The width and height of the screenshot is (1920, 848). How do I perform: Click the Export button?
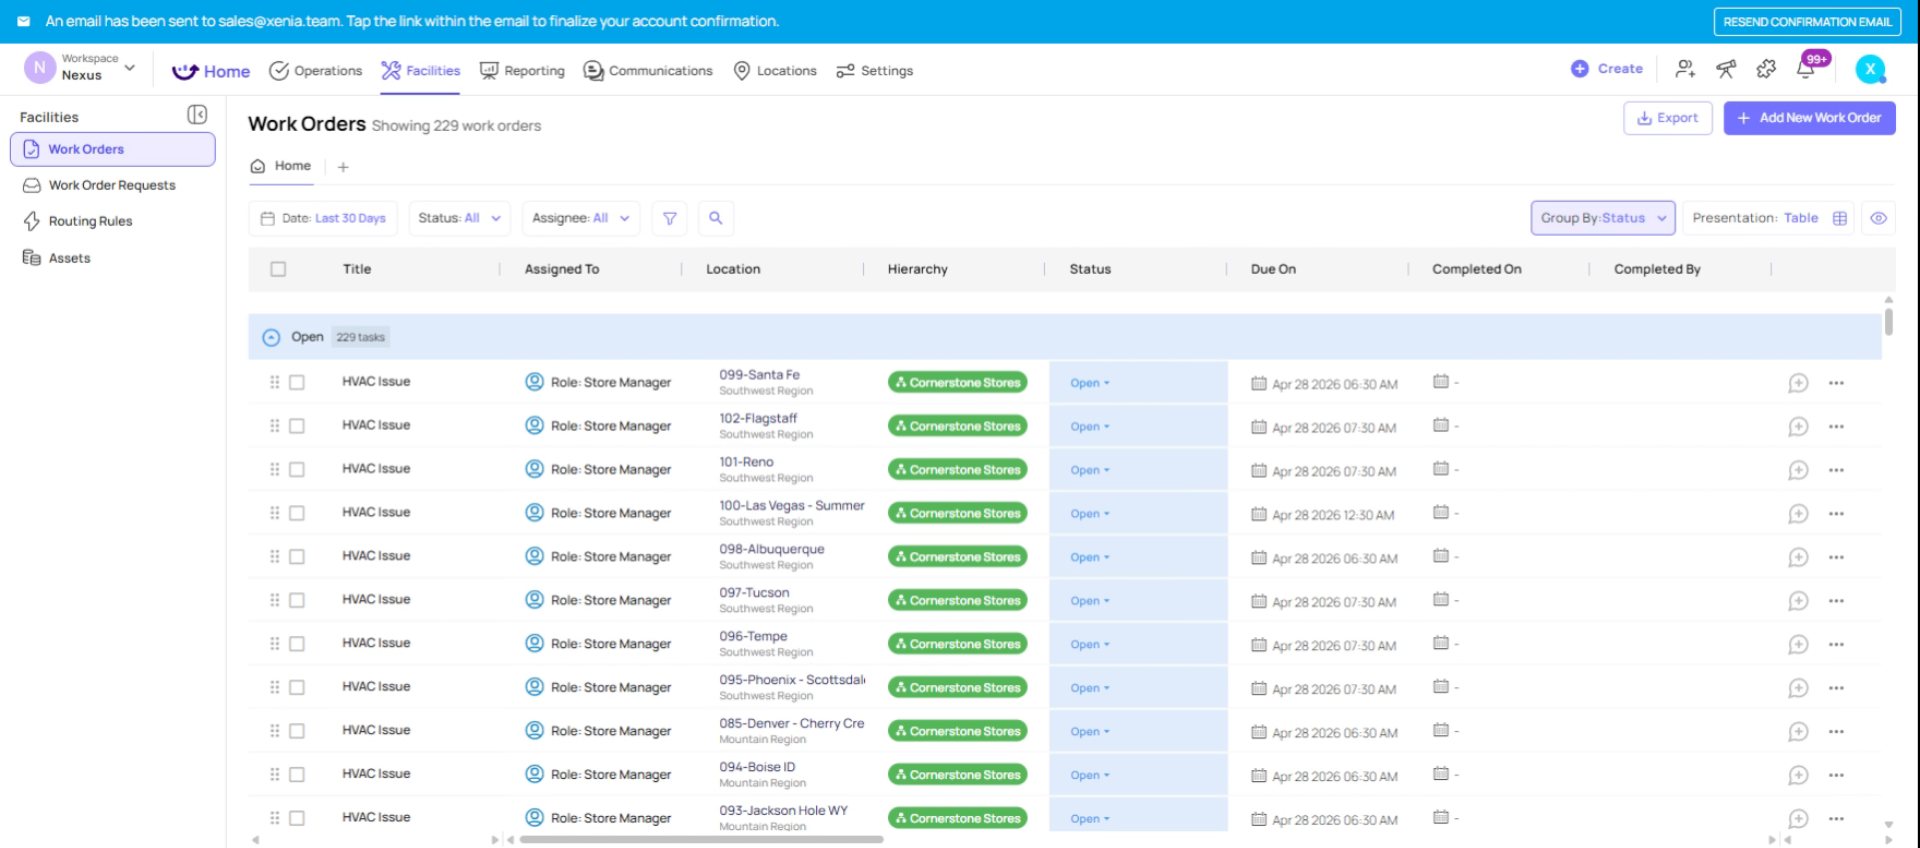(x=1667, y=118)
